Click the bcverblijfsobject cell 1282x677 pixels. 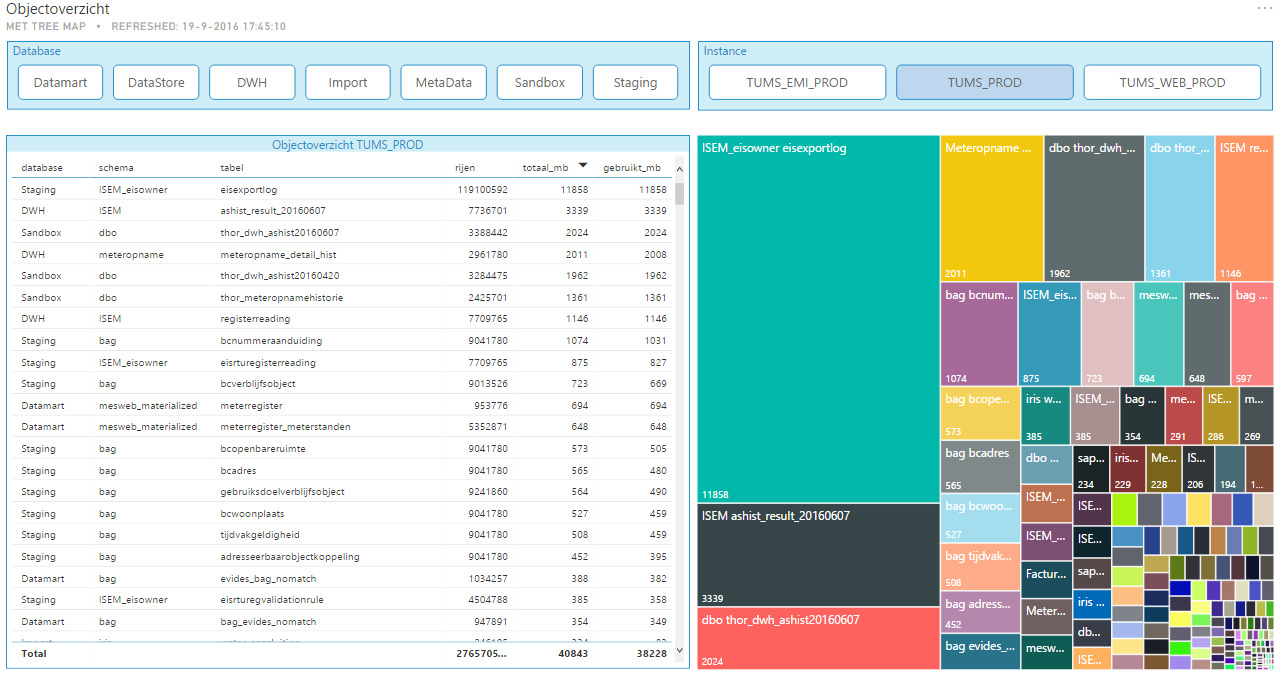[257, 384]
